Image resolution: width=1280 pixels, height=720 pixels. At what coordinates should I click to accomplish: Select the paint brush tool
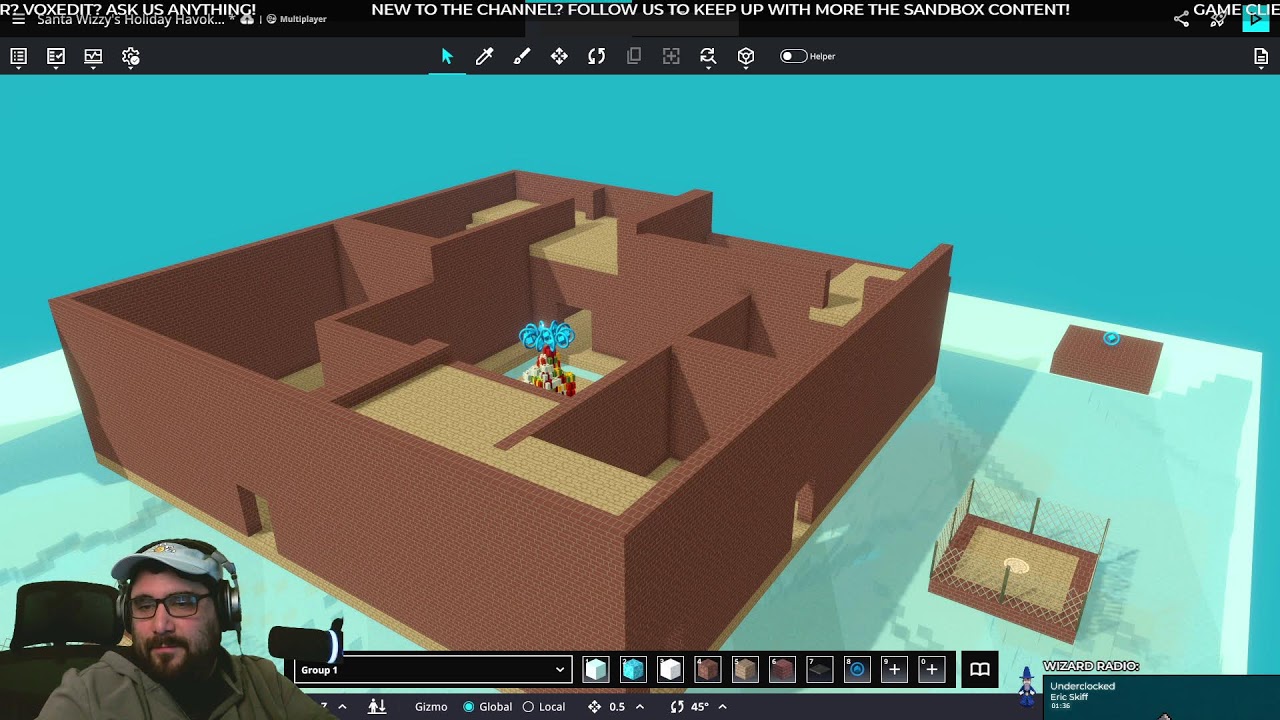522,57
